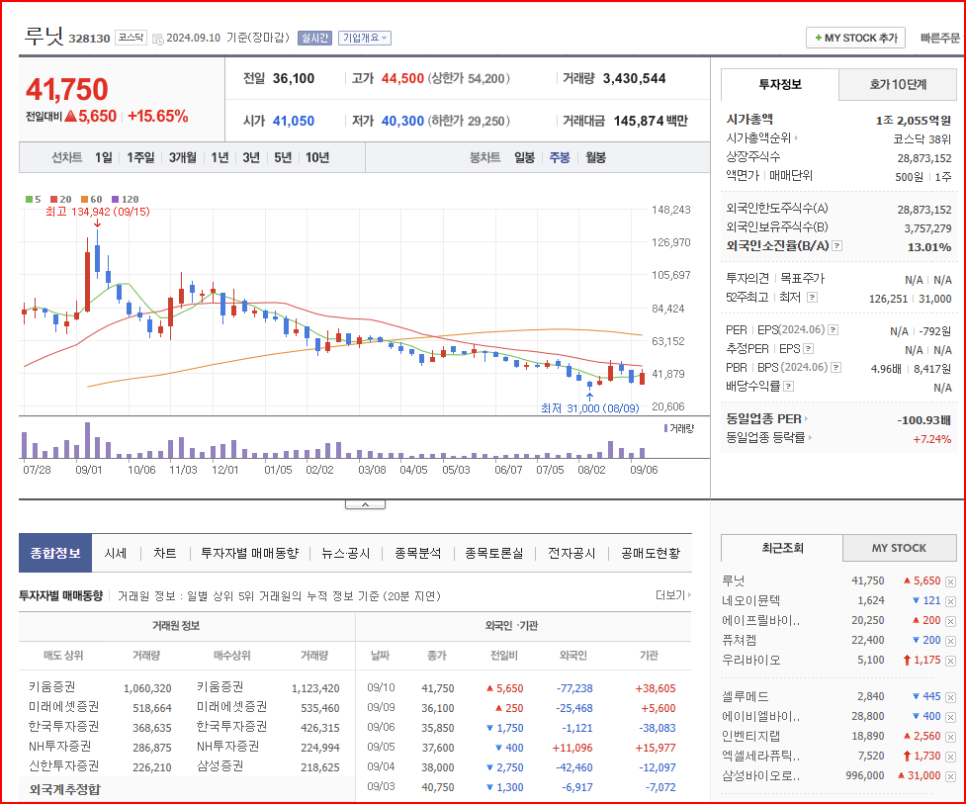Remove 퓨쳐켐 row with its x icon

951,641
